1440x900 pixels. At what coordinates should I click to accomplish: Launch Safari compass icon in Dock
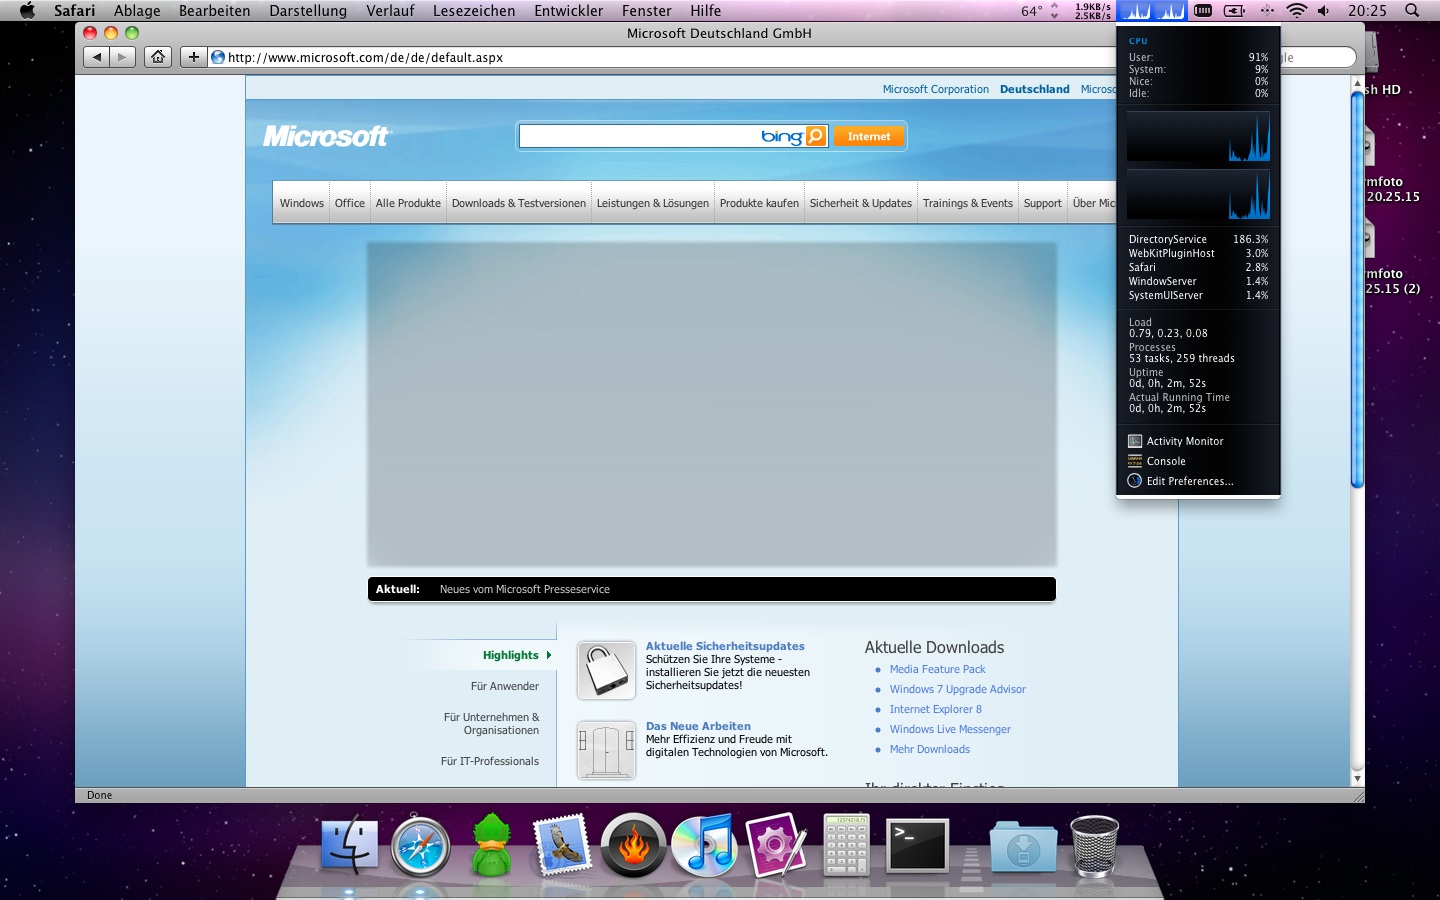(x=420, y=846)
